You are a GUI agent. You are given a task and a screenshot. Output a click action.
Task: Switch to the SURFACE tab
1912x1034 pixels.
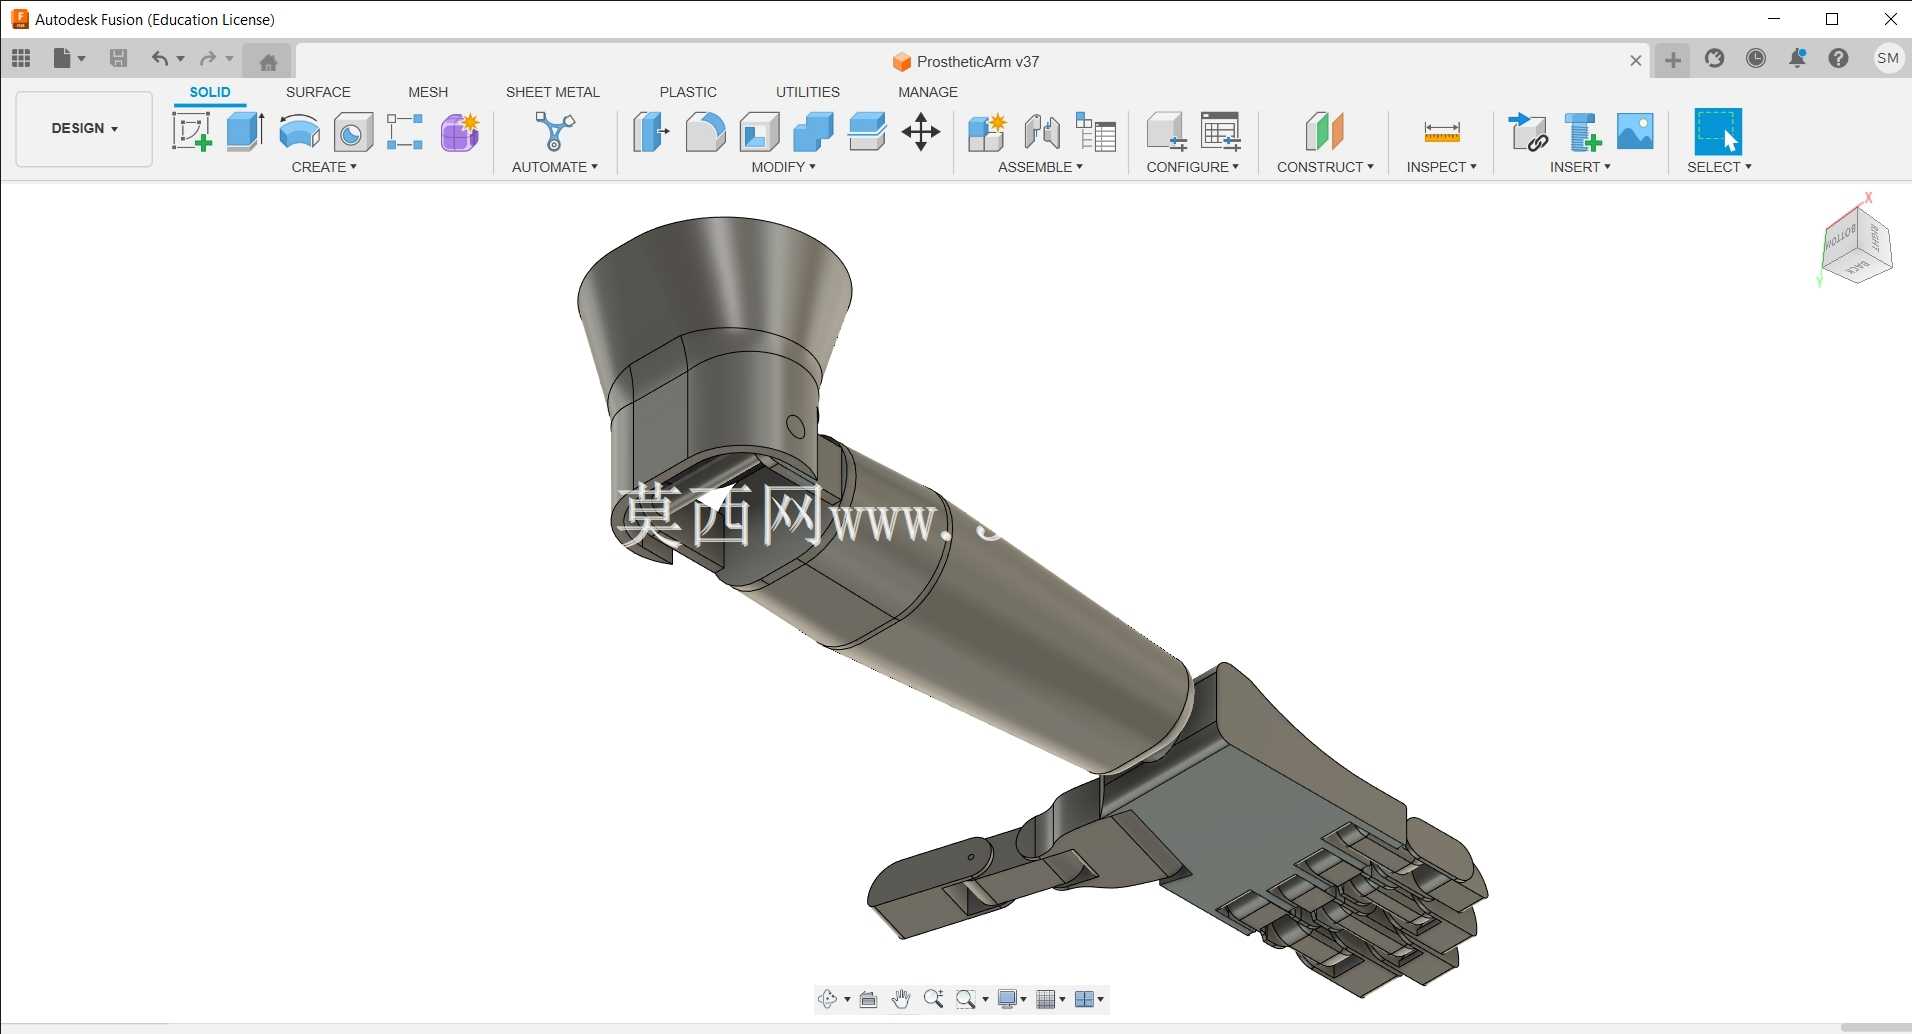[x=318, y=92]
